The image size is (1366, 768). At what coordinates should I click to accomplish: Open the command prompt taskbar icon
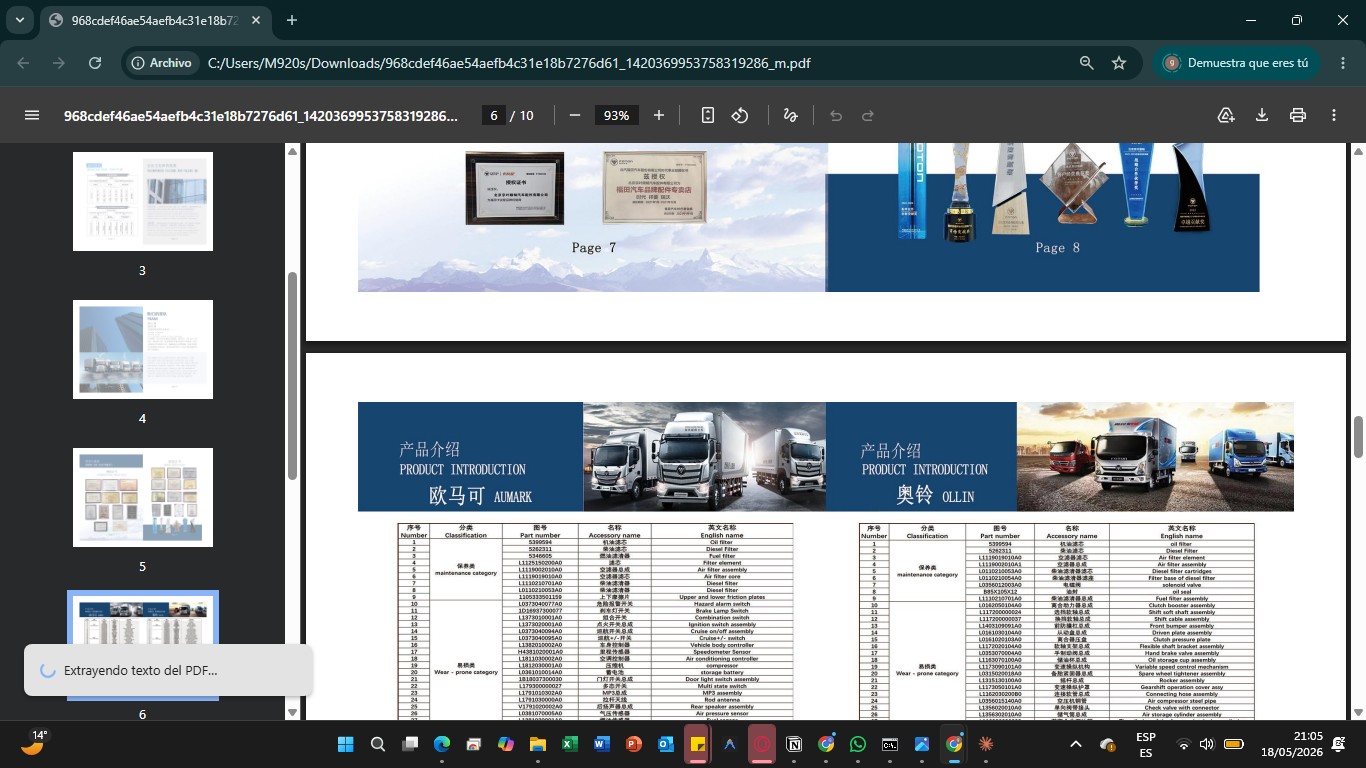click(x=890, y=744)
